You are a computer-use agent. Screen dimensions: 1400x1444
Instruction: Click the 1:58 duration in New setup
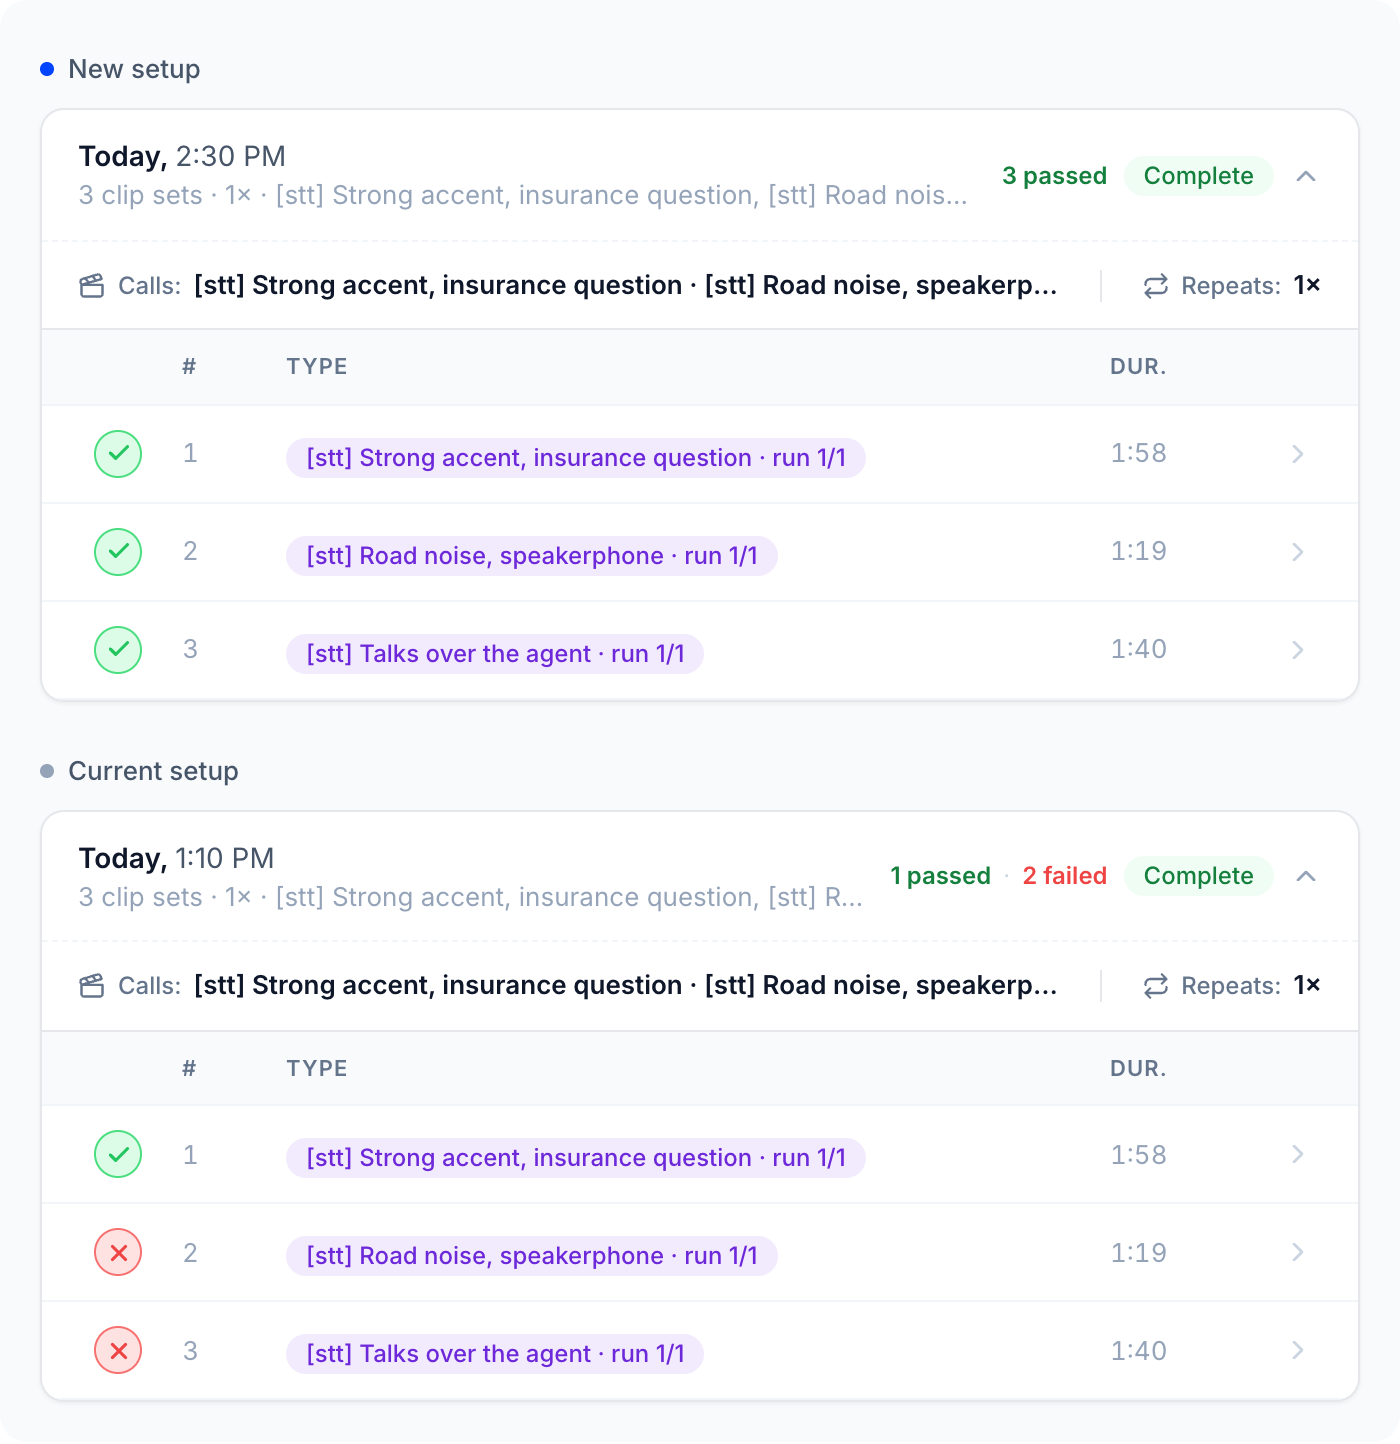point(1139,453)
